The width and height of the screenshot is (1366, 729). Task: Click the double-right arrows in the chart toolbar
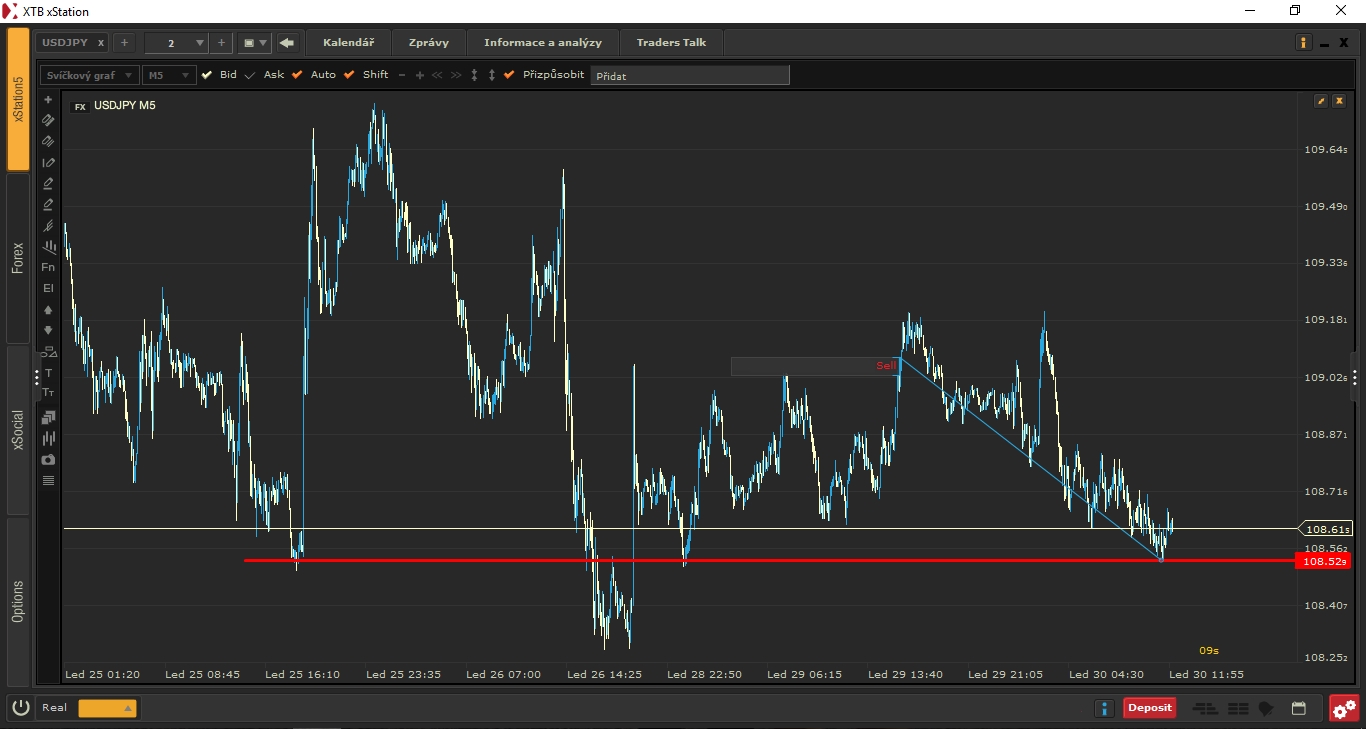[456, 75]
